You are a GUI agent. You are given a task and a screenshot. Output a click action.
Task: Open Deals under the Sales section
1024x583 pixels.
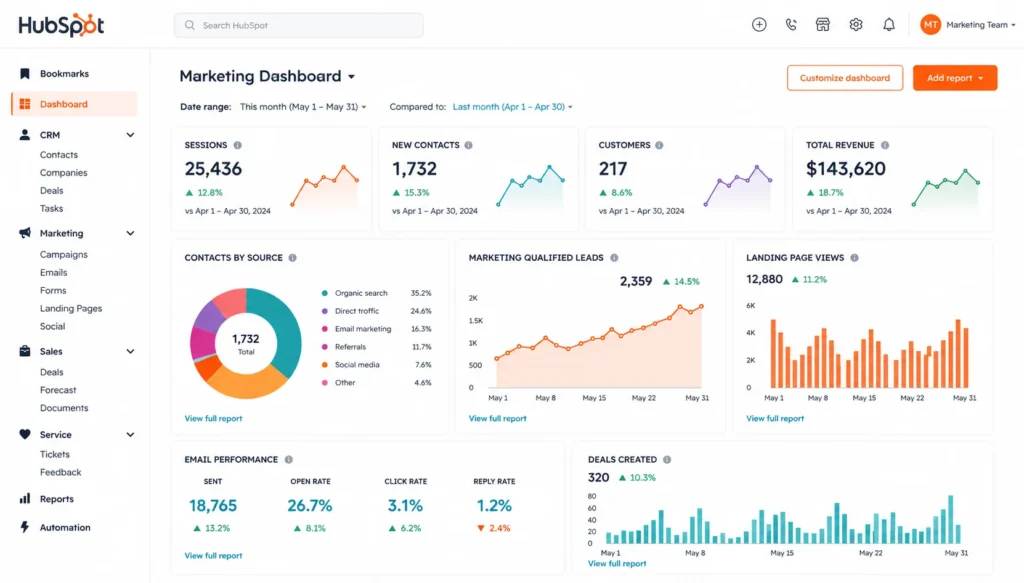[x=52, y=372]
